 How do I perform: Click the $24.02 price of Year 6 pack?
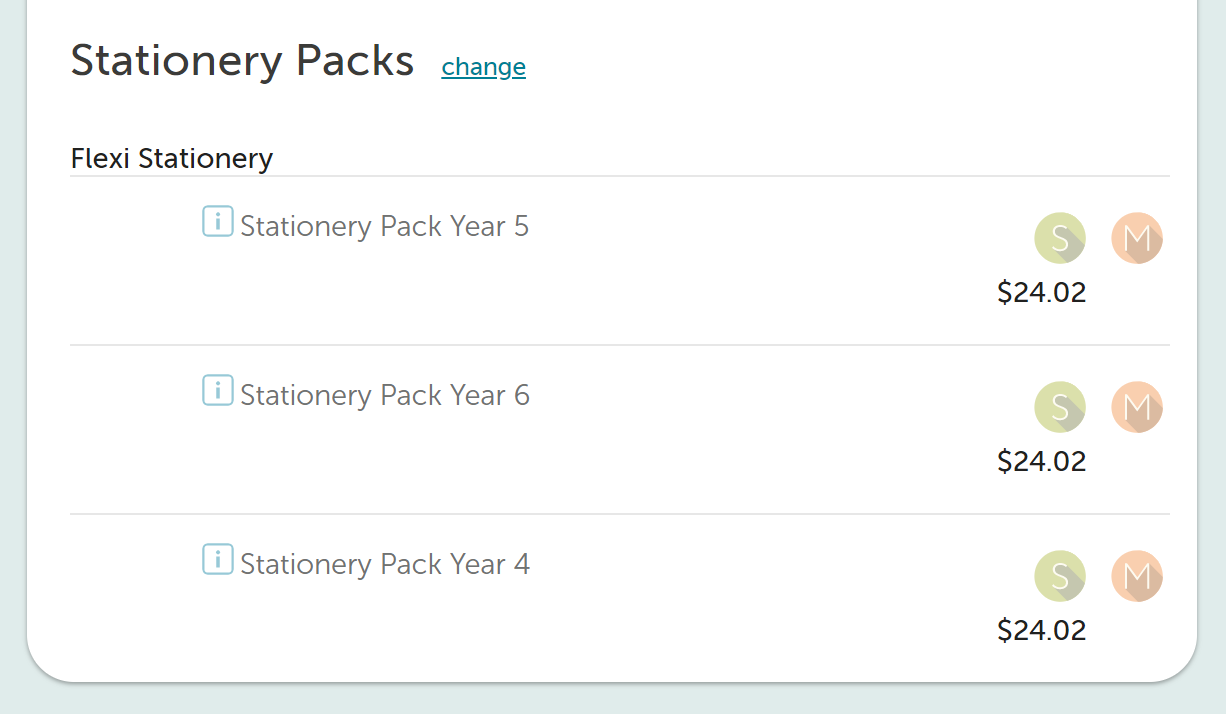pyautogui.click(x=1042, y=462)
